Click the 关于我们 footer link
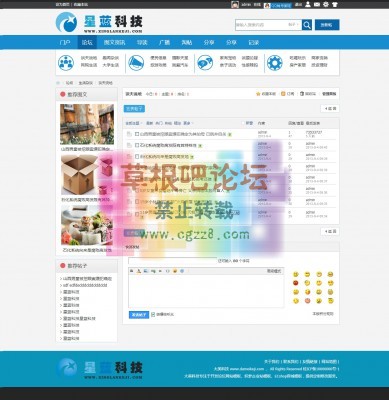The height and width of the screenshot is (400, 389). point(272,361)
